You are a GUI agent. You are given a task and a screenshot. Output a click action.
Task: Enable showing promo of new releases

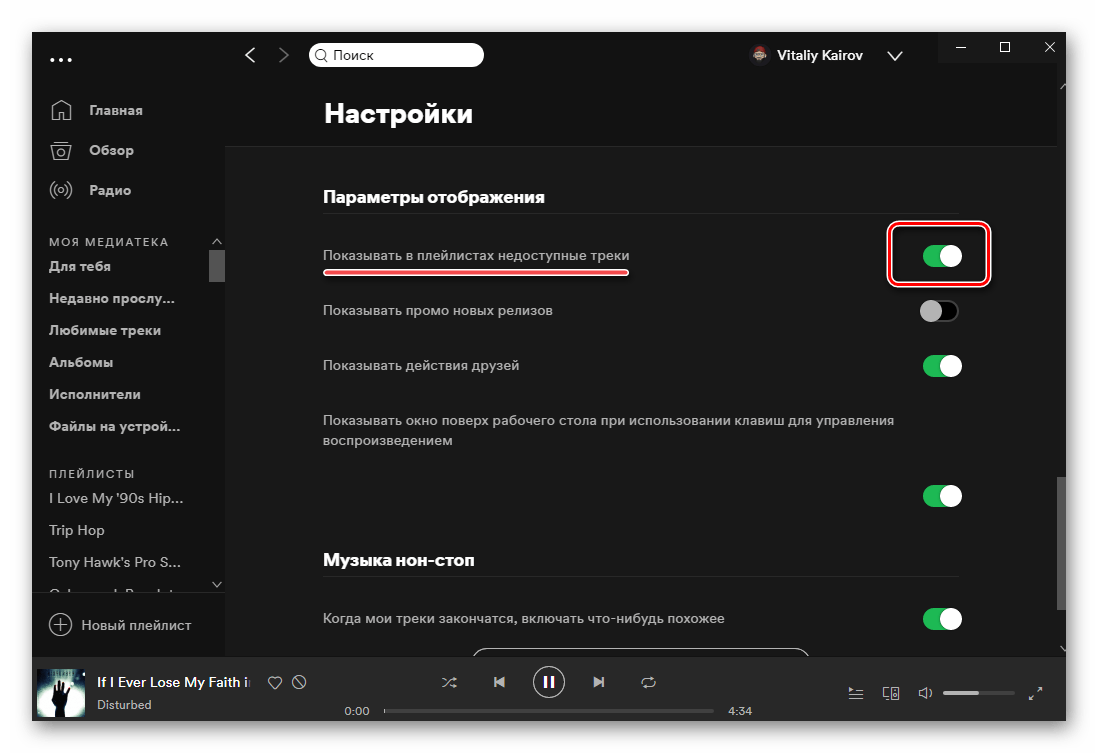coord(939,311)
